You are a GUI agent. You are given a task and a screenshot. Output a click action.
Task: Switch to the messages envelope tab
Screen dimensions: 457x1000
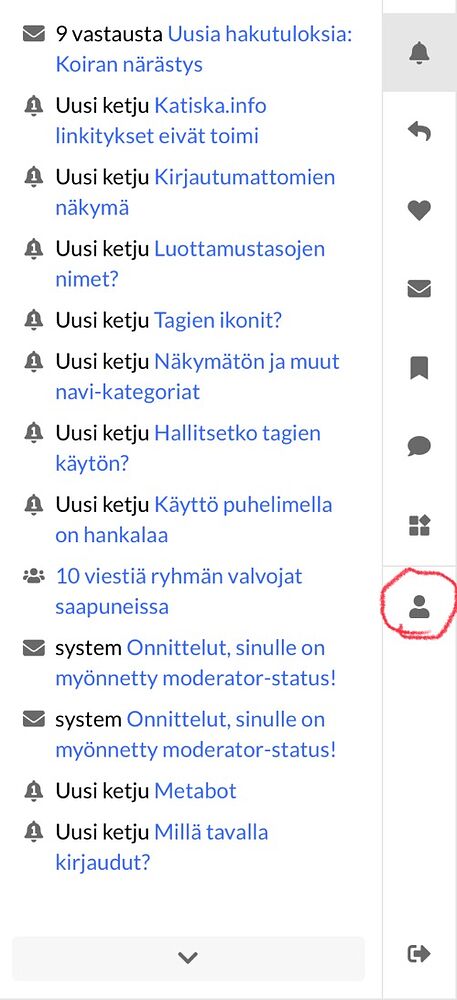[x=419, y=289]
